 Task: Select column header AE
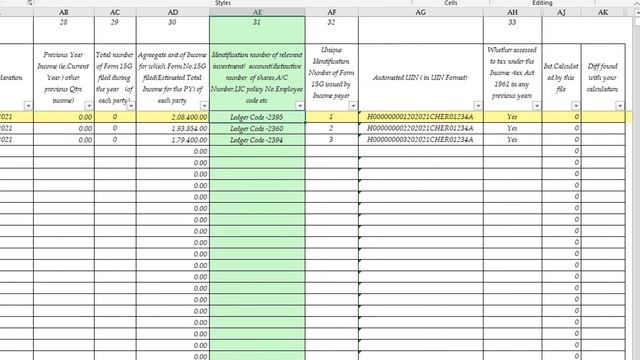pyautogui.click(x=257, y=12)
